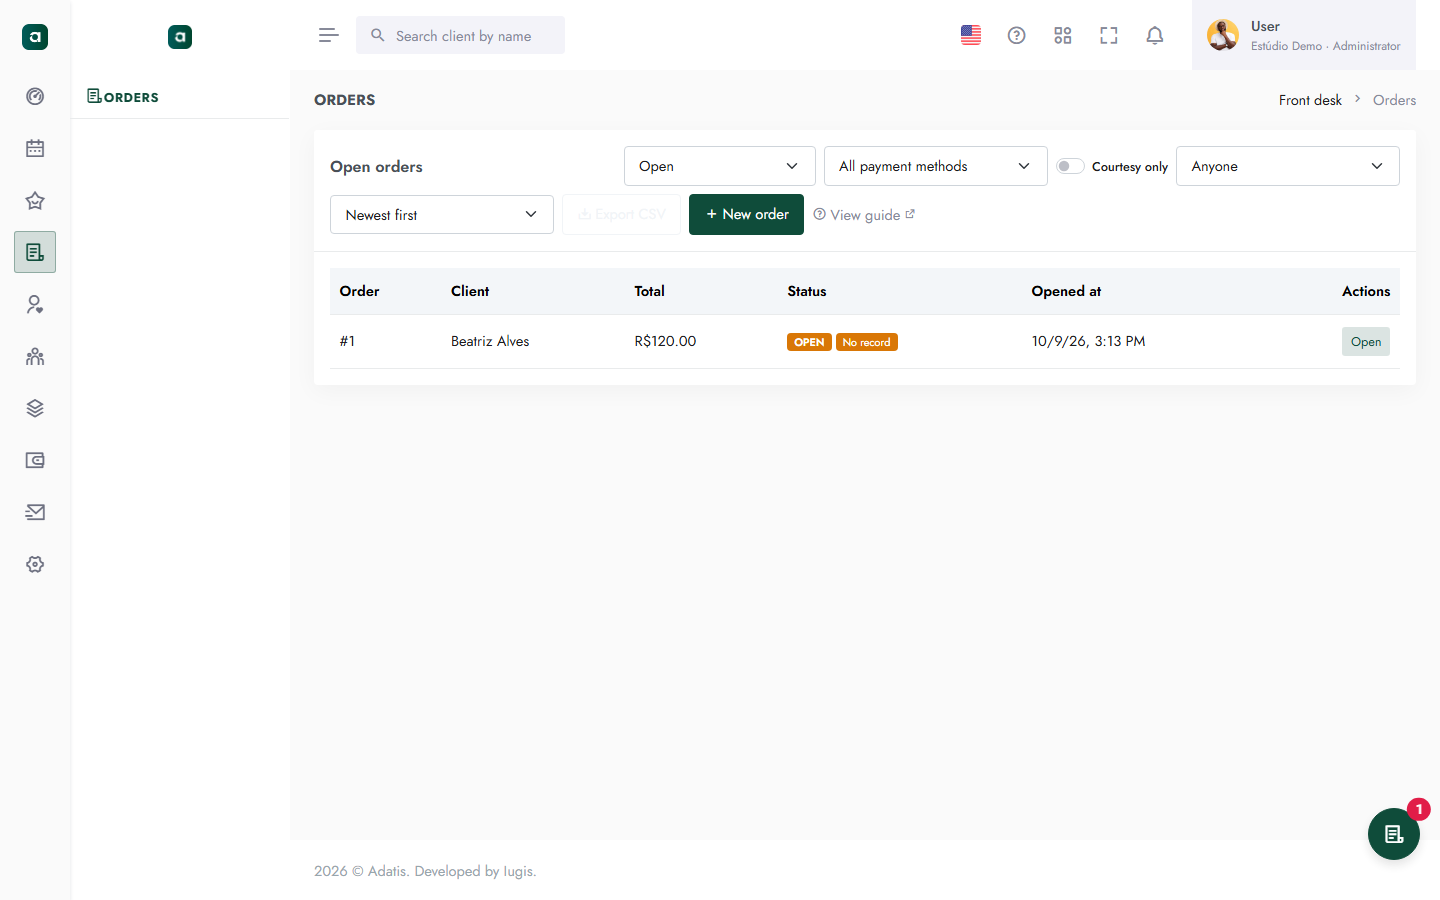Viewport: 1440px width, 900px height.
Task: Open the calendar icon in sidebar
Action: pos(35,149)
